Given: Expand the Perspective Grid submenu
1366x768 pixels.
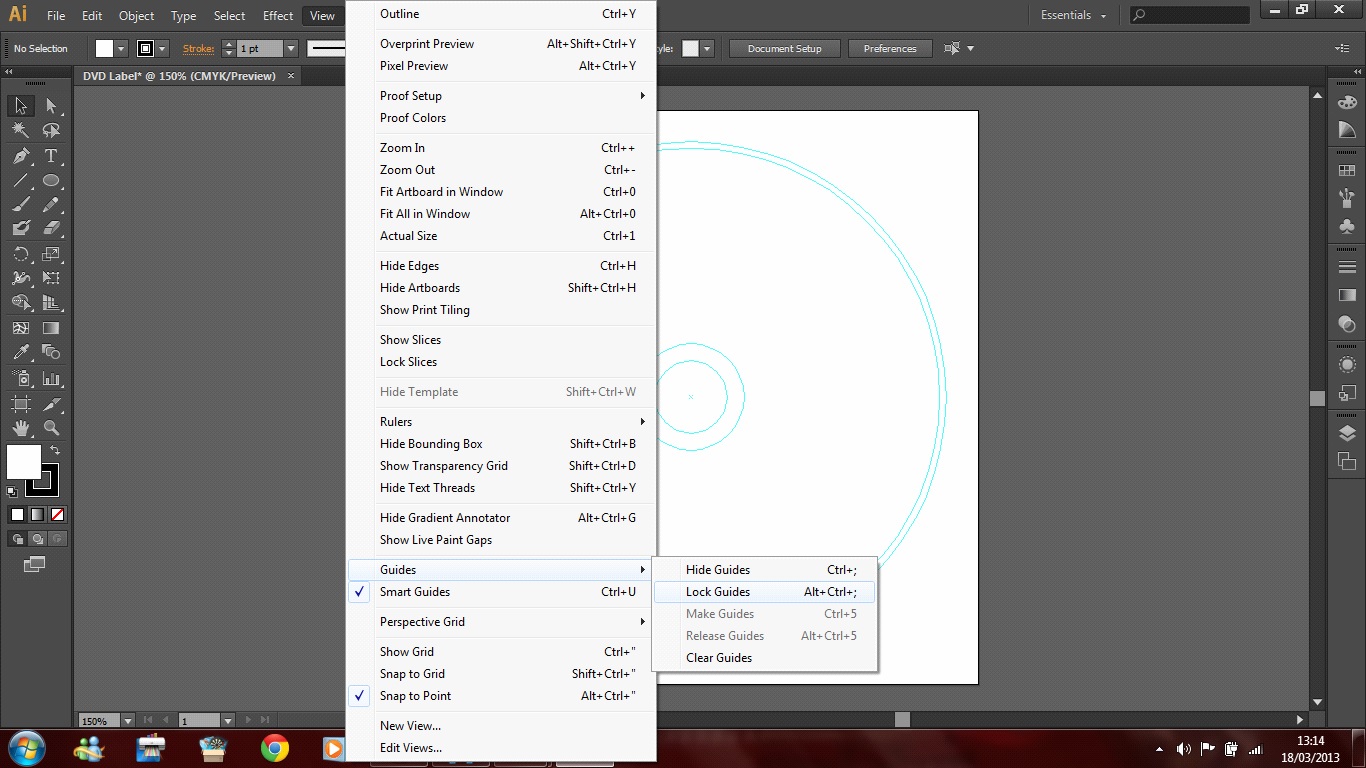Looking at the screenshot, I should pyautogui.click(x=502, y=622).
